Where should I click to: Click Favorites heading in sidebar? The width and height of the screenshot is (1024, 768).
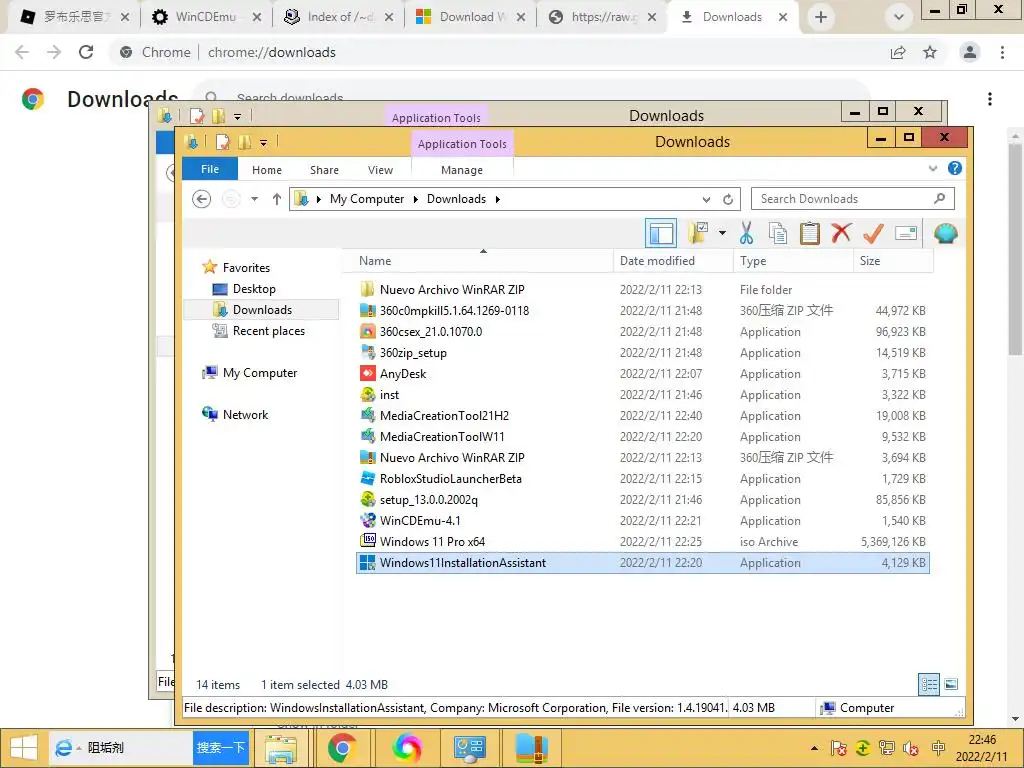pyautogui.click(x=246, y=268)
